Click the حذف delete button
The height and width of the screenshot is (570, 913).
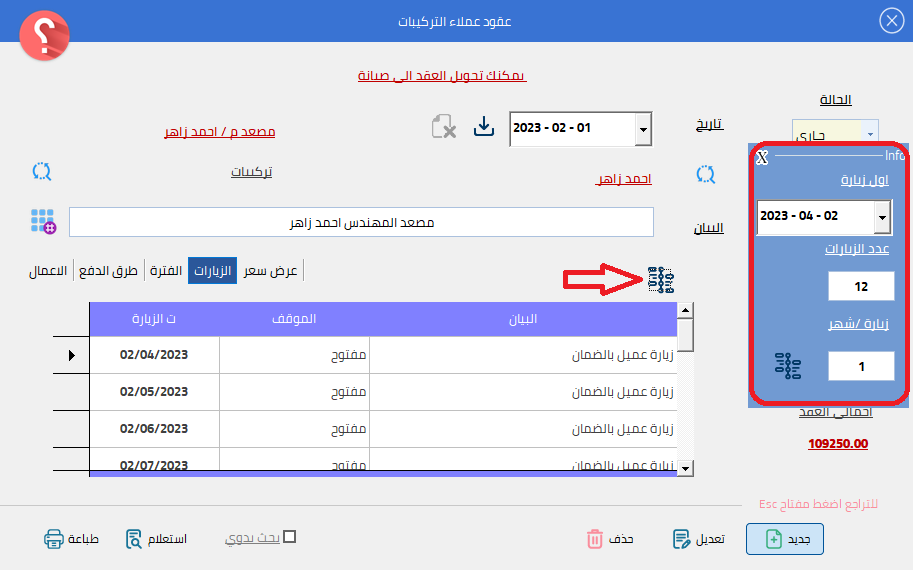(x=610, y=539)
